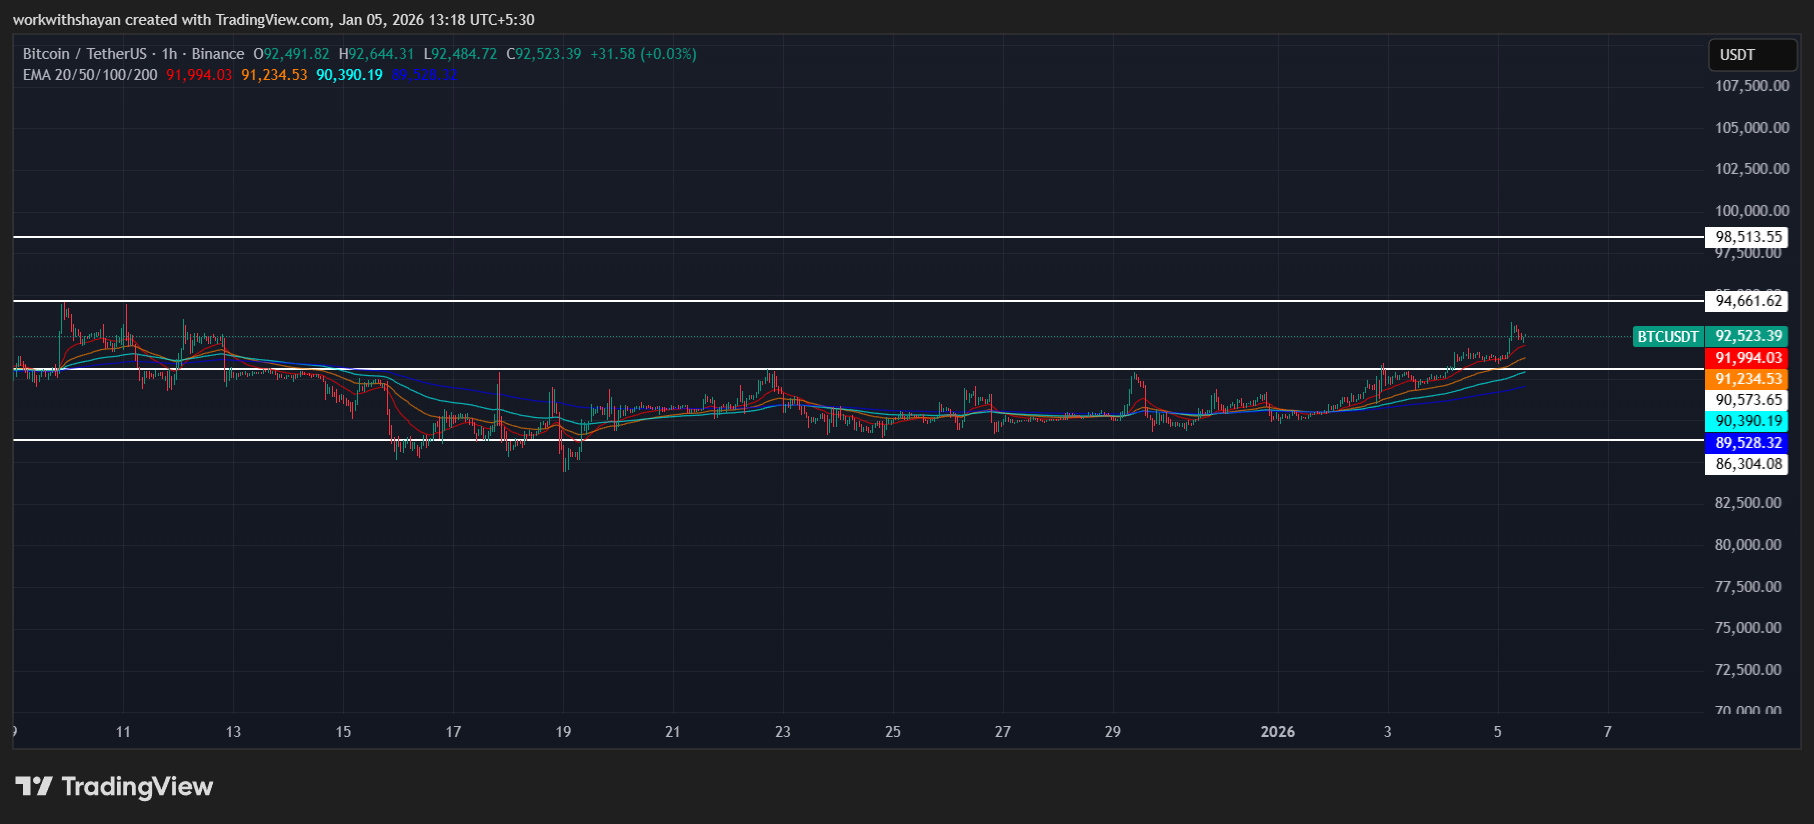Click the red EMA value 91,994.03 in legend
This screenshot has width=1814, height=824.
(199, 75)
